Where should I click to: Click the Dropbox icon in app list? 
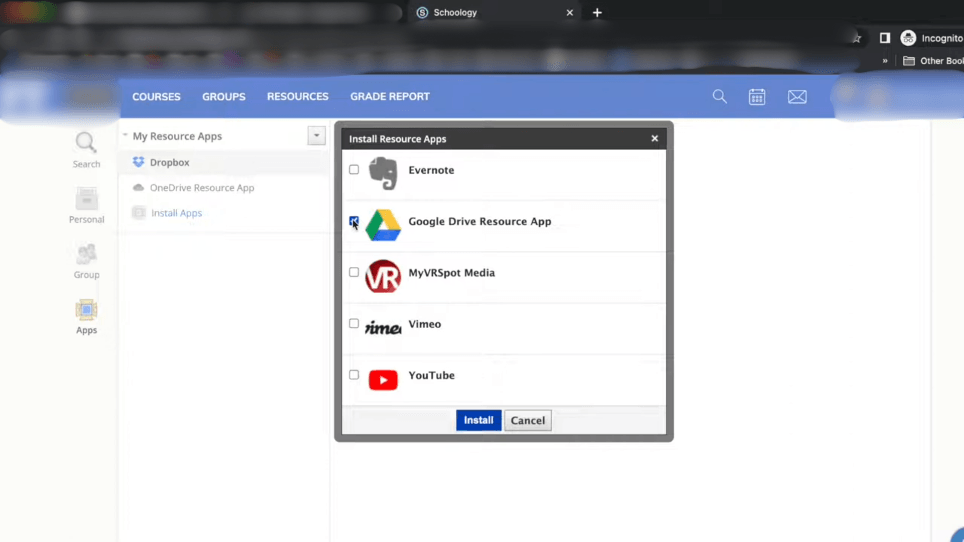138,162
